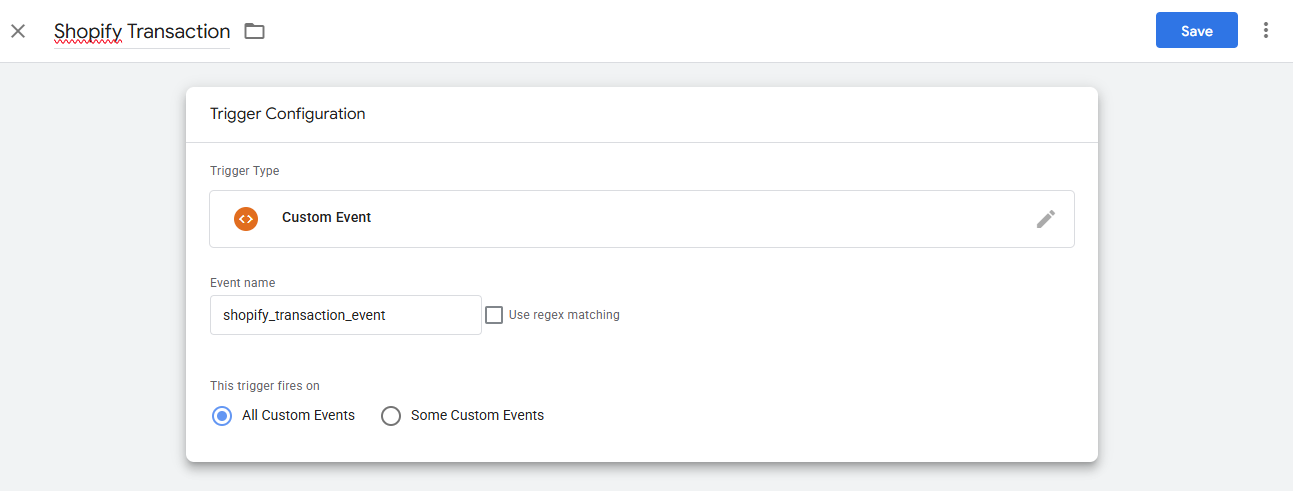Screen dimensions: 1293x491
Task: Click the empty area of the trigger type box
Action: coord(700,218)
